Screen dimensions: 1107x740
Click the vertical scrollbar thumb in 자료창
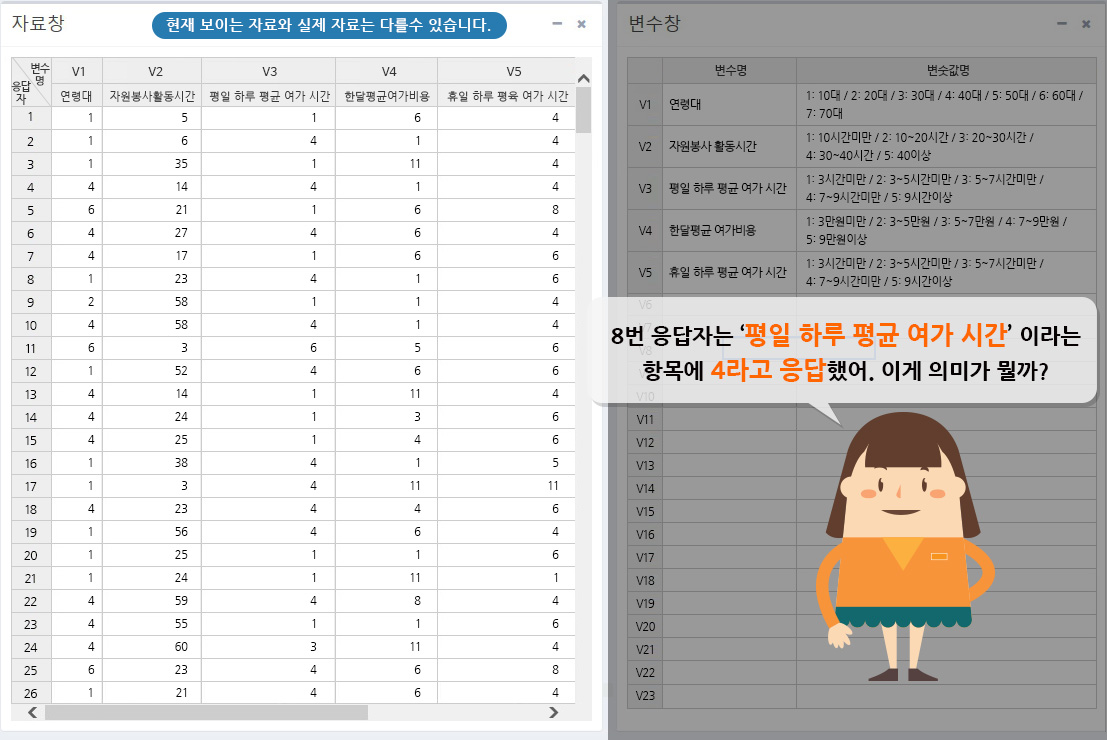pyautogui.click(x=583, y=109)
